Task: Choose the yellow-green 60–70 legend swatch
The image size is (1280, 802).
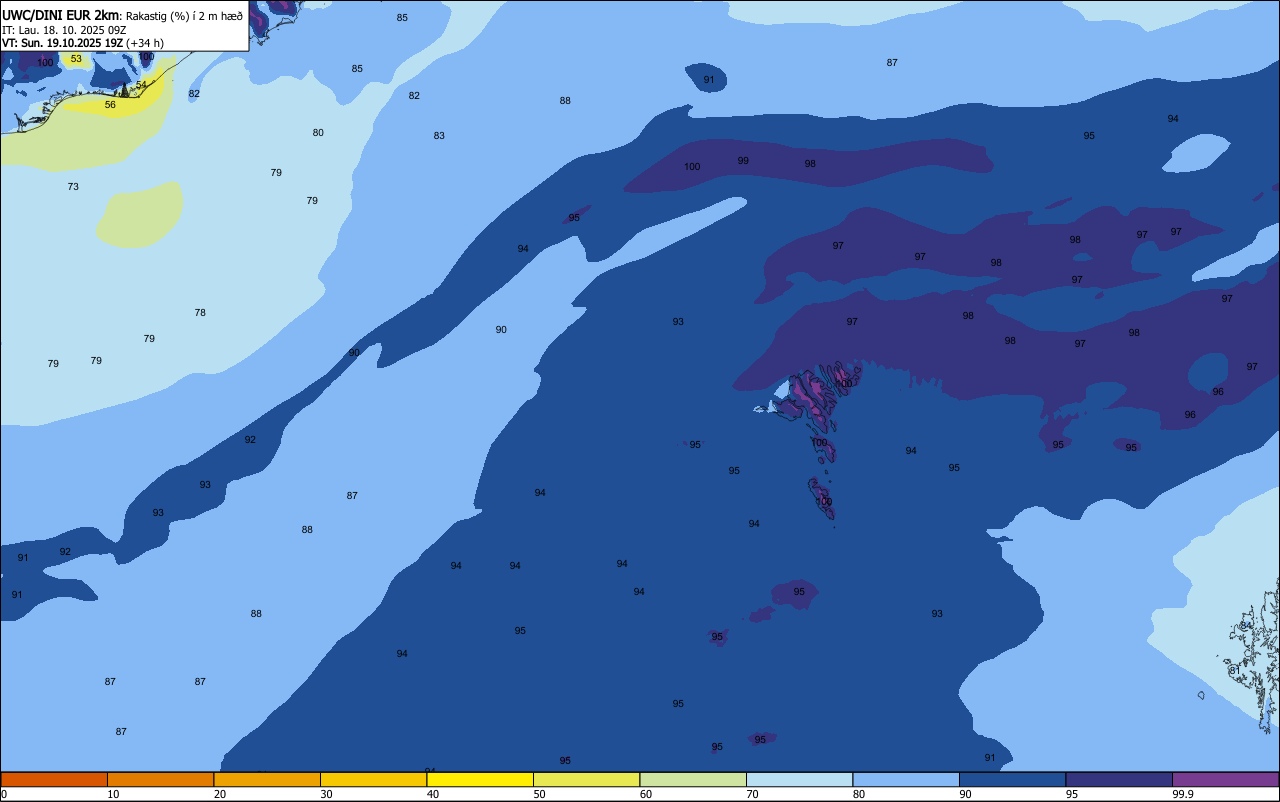Action: [693, 779]
